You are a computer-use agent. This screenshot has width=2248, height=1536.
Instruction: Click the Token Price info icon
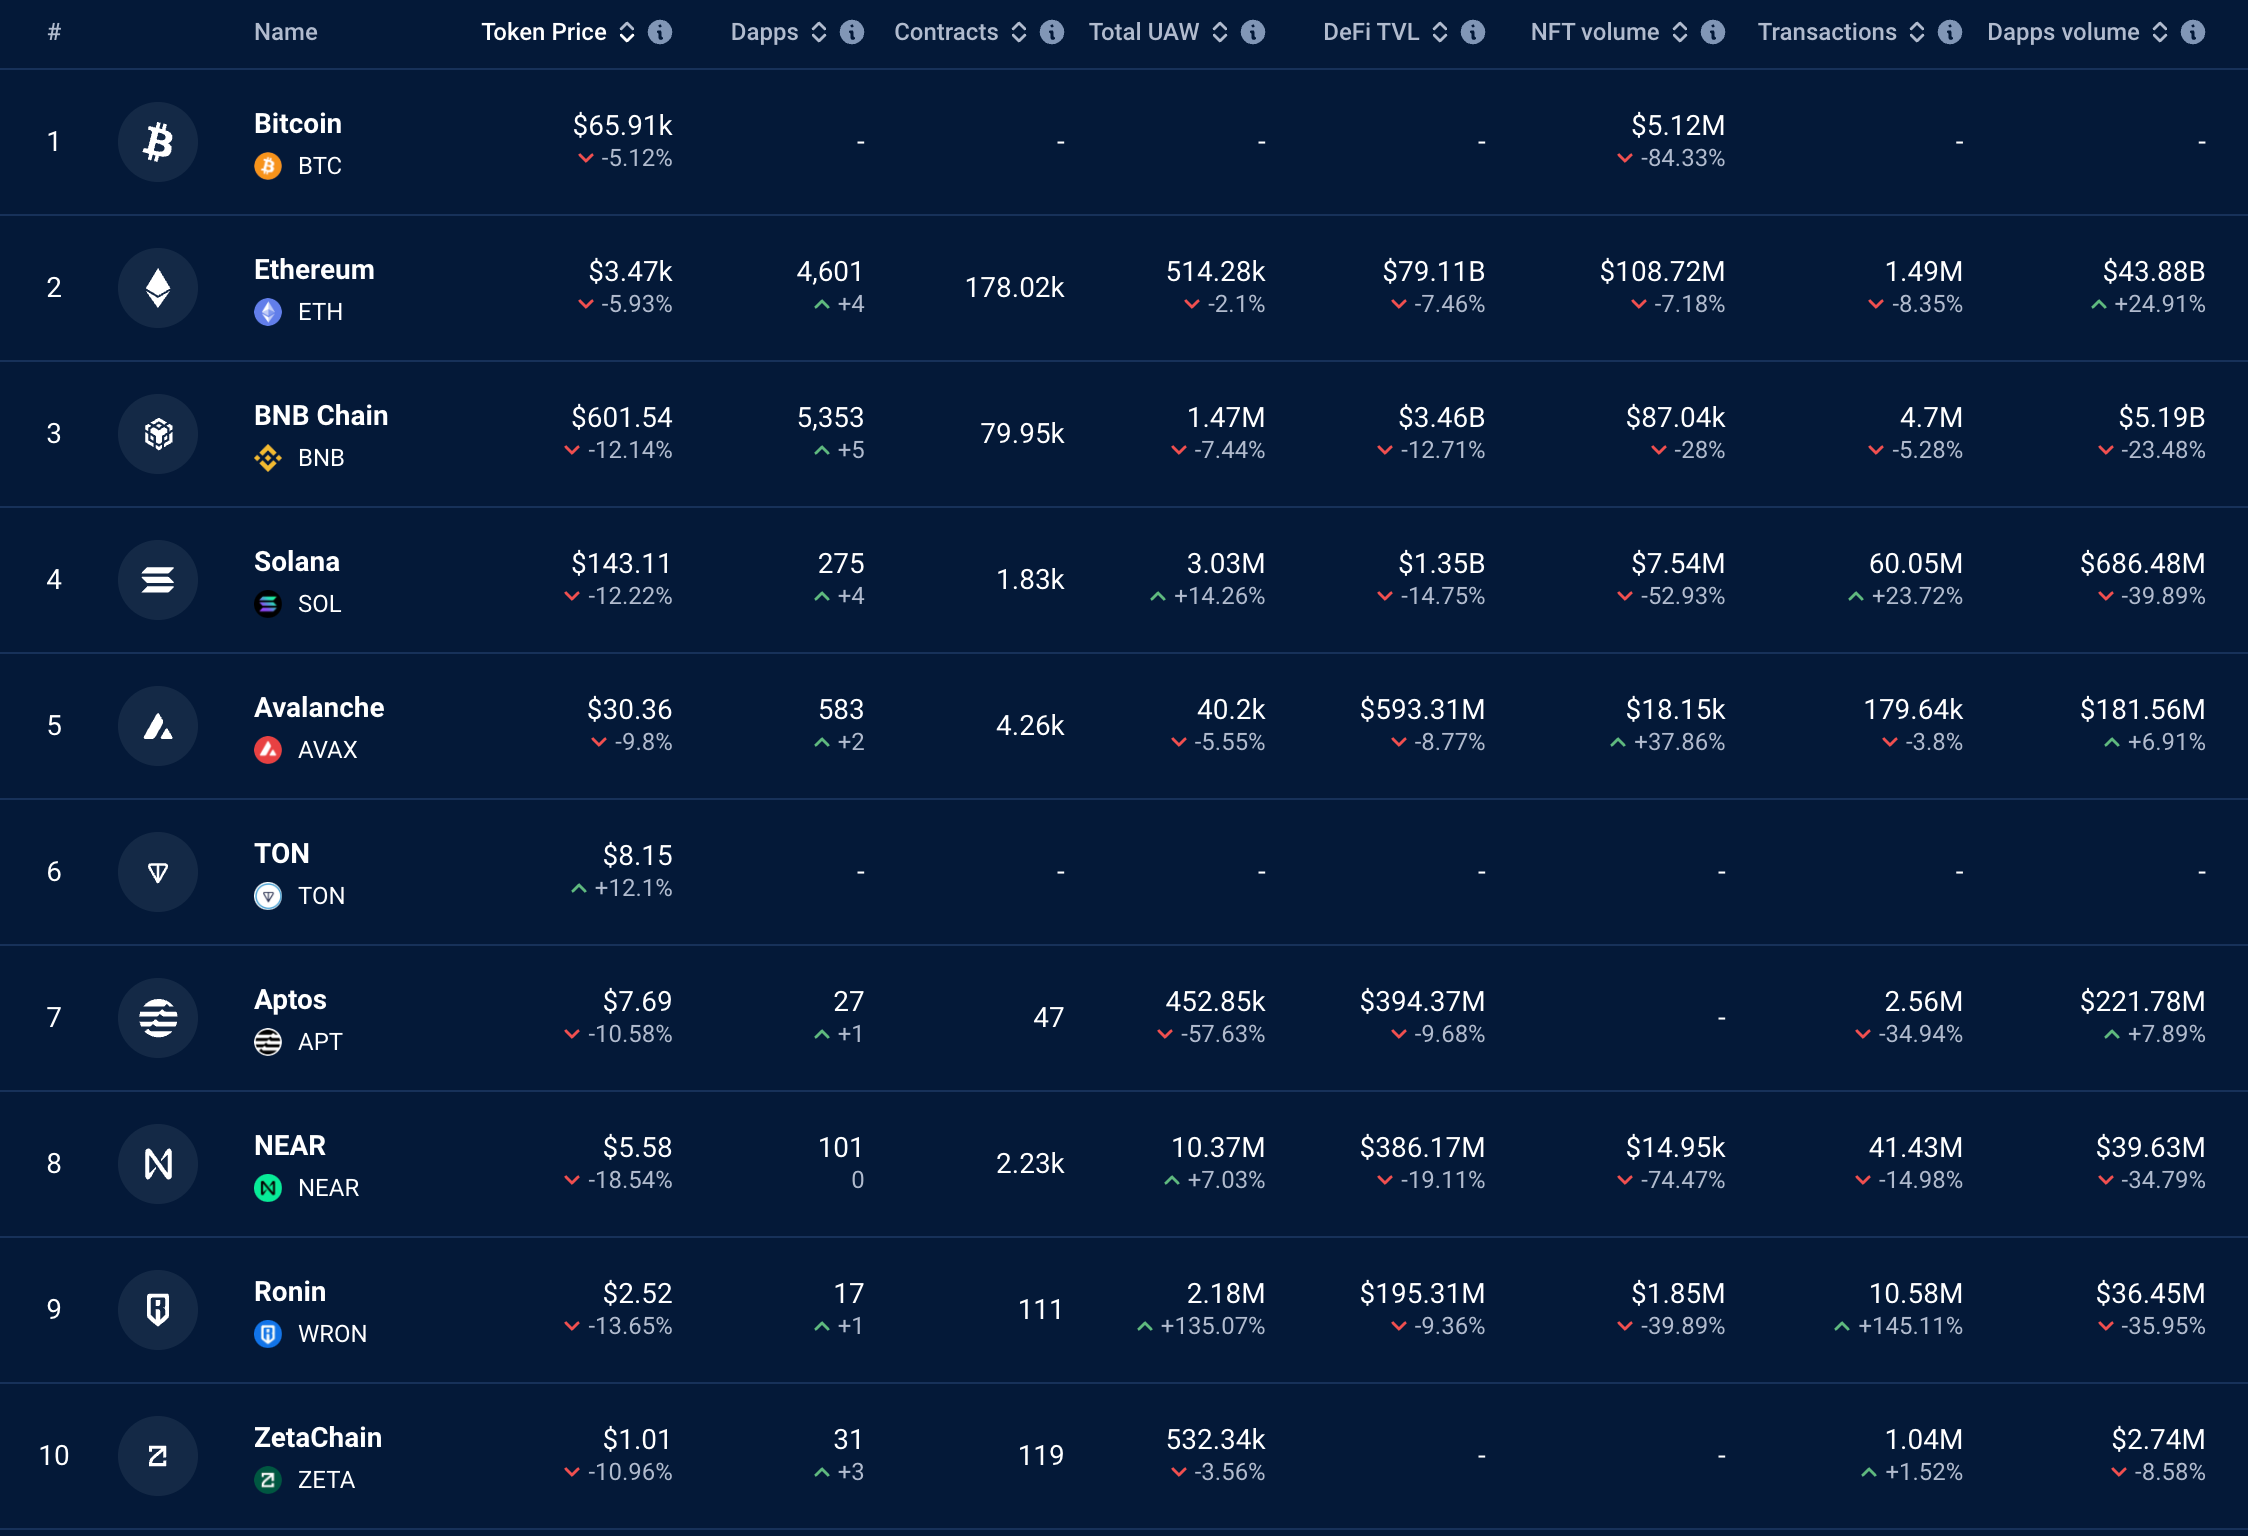[x=660, y=32]
